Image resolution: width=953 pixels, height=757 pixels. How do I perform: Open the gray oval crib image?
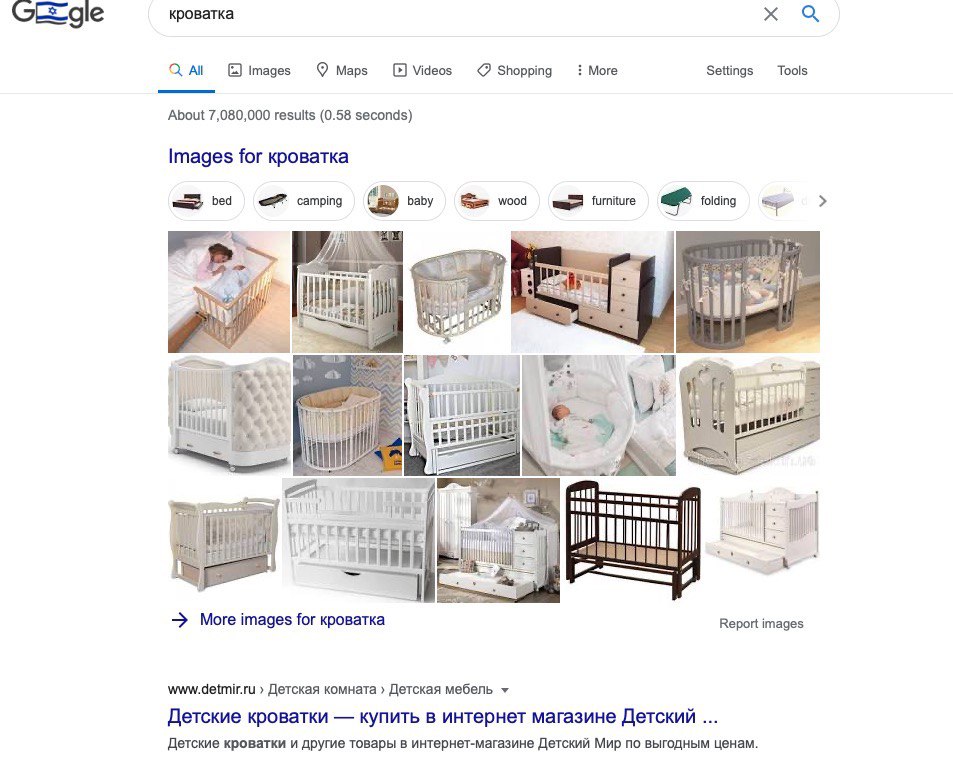tap(748, 292)
